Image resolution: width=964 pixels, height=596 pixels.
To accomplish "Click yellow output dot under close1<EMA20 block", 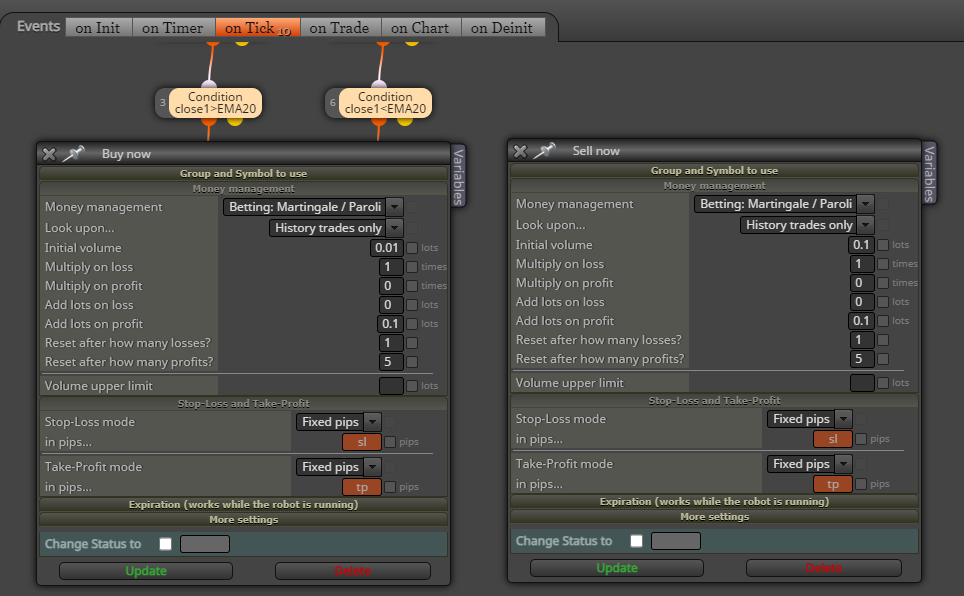I will pyautogui.click(x=405, y=121).
